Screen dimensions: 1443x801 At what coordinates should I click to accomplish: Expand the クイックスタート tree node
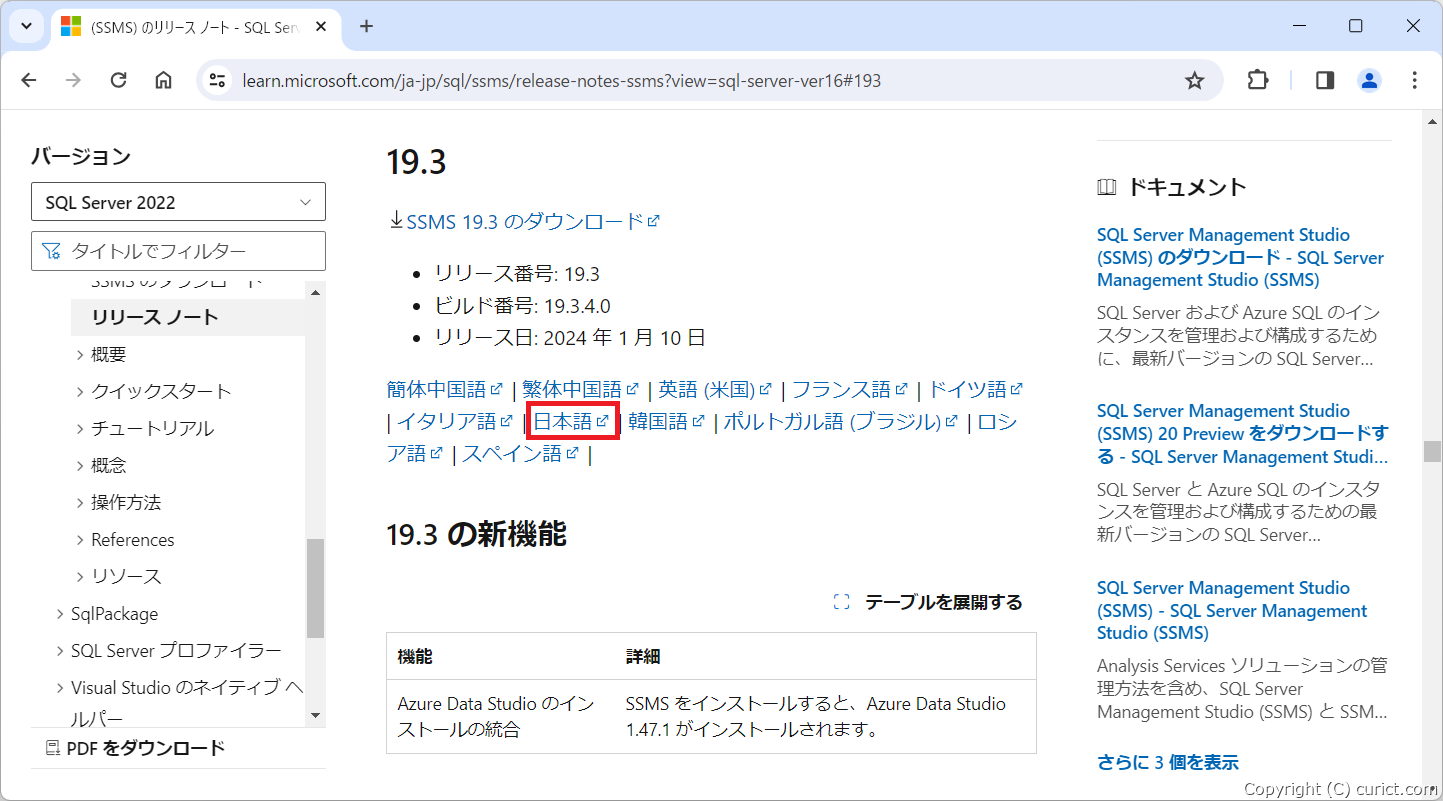tap(154, 391)
